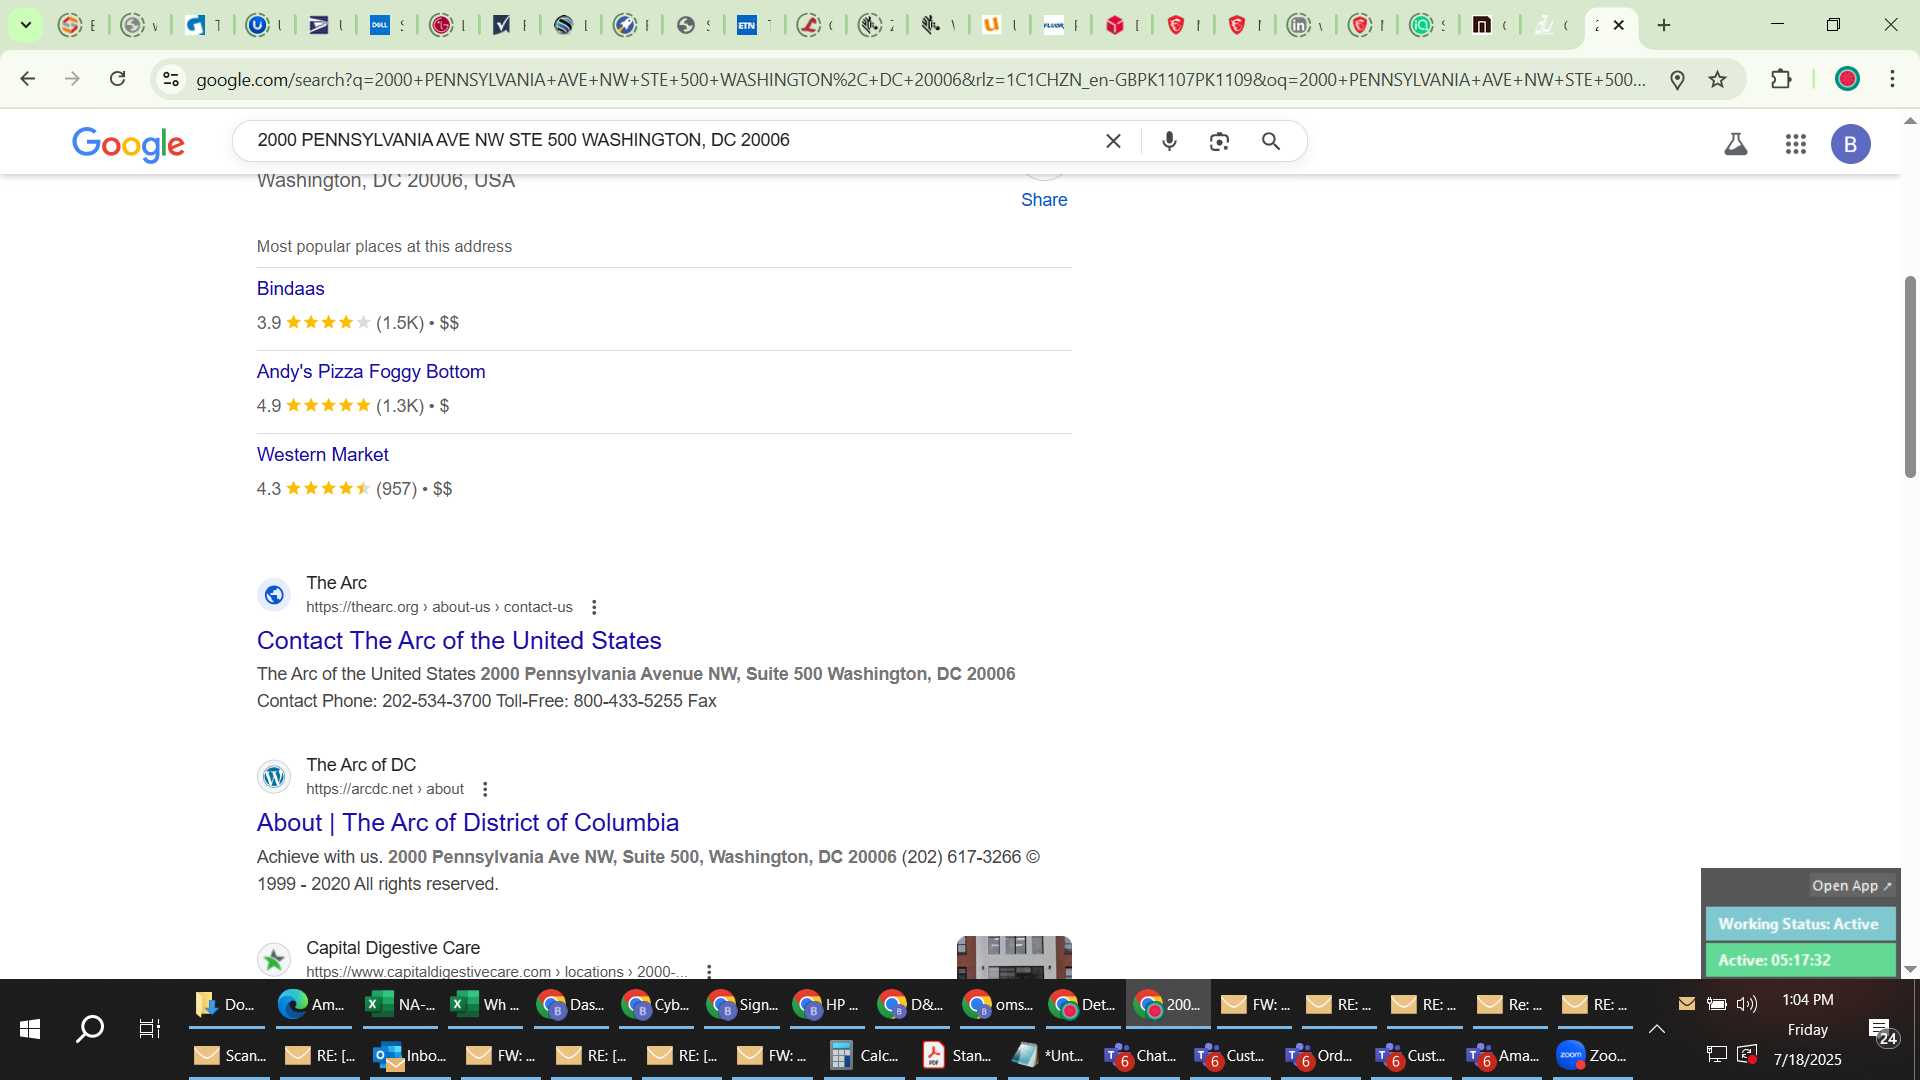Open Windows taskbar search
The image size is (1920, 1080).
pyautogui.click(x=90, y=1029)
